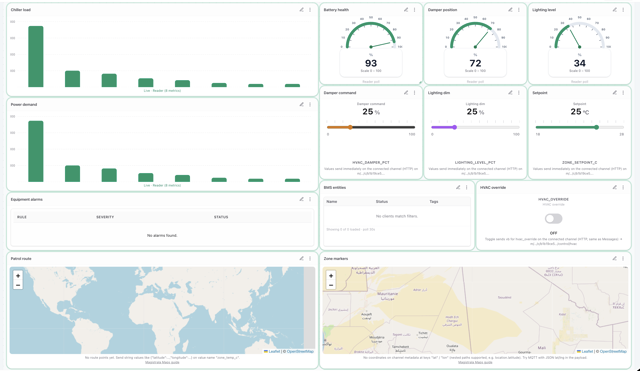Screen dimensions: 640x371
Task: Open the Battery health kebab menu
Action: pyautogui.click(x=414, y=10)
